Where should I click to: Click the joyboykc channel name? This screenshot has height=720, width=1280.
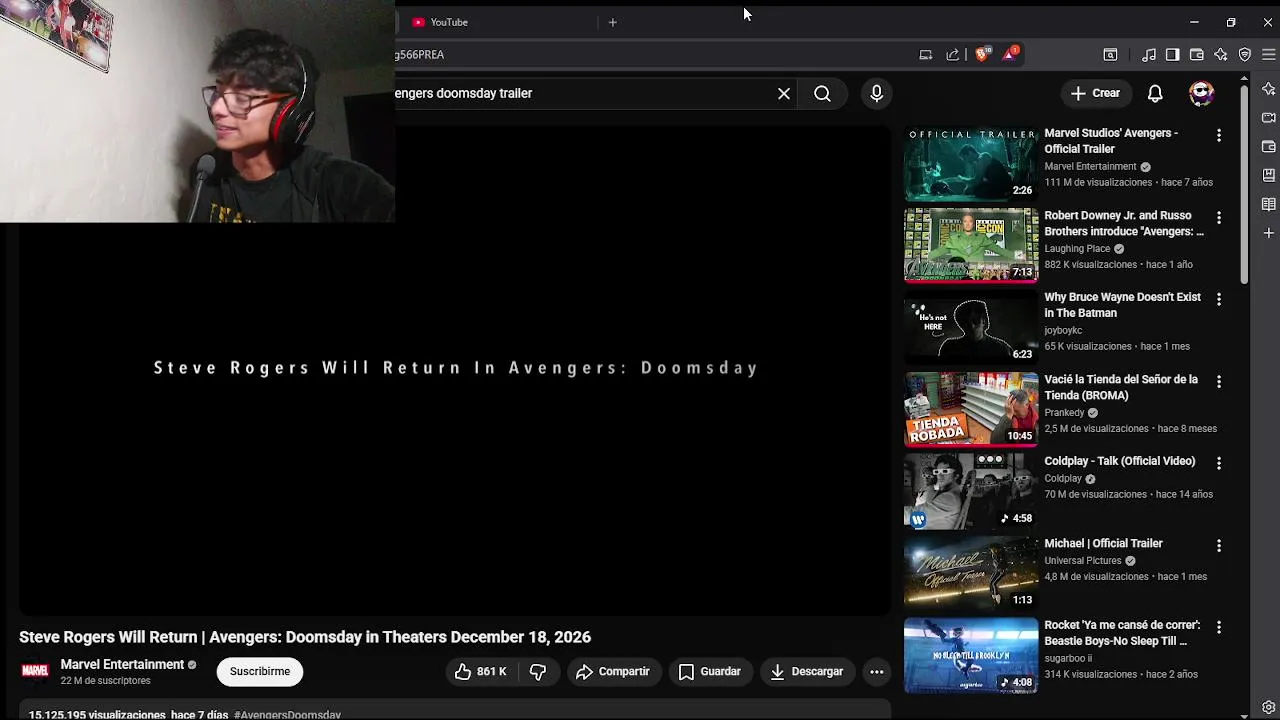[x=1063, y=331]
